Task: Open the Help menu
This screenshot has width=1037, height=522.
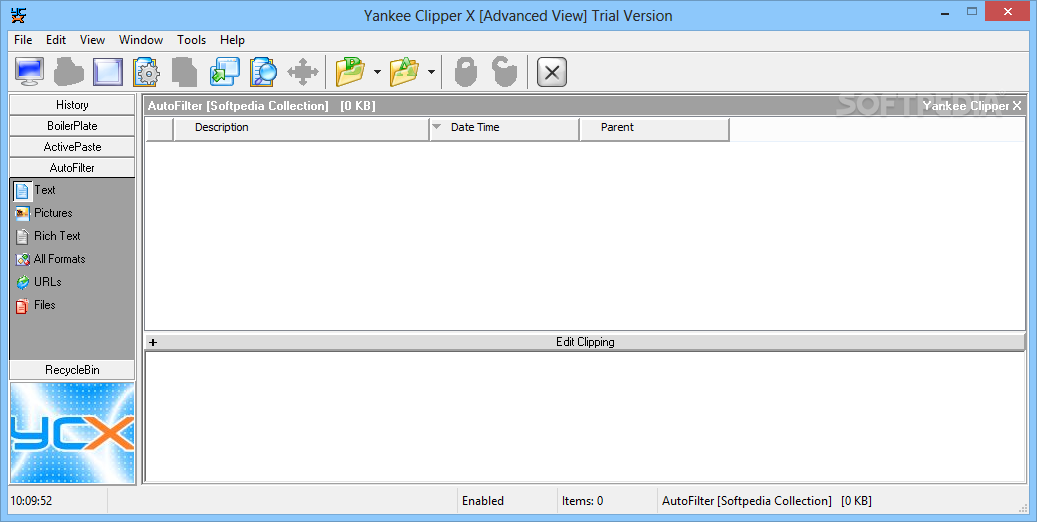Action: click(232, 40)
